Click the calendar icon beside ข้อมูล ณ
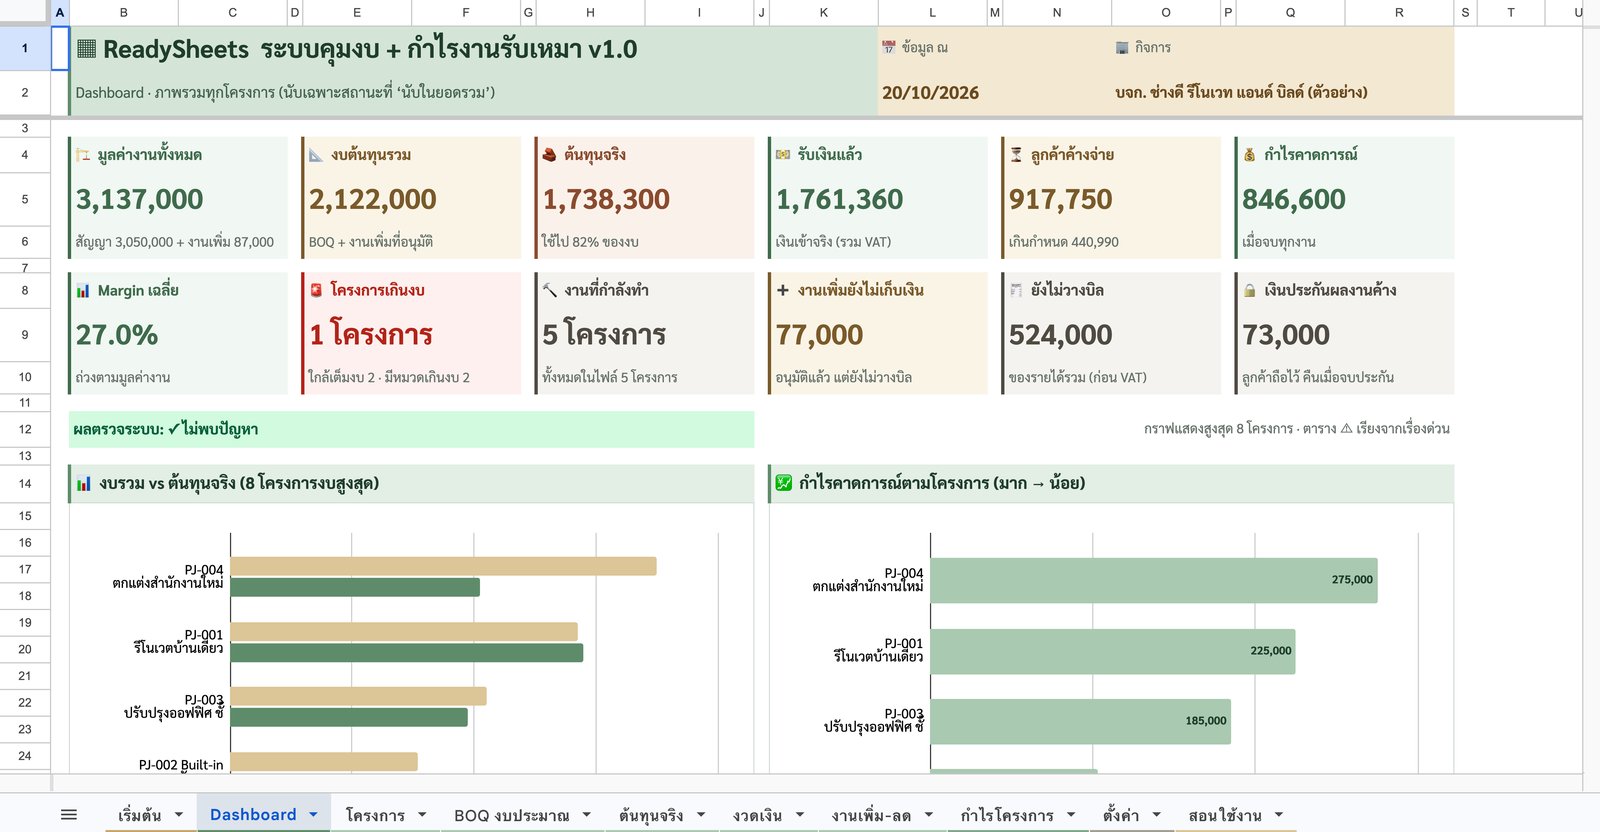1600x832 pixels. 888,47
